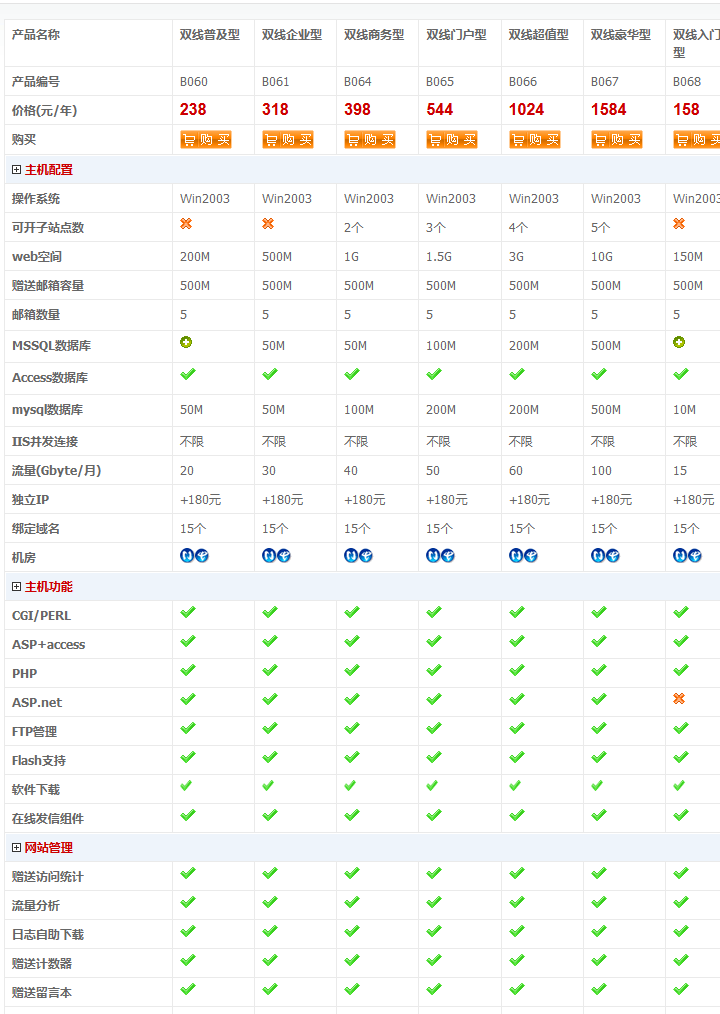Click green plus icon in MSSQL数据库 for 双线普及型
This screenshot has width=720, height=1014.
click(186, 342)
